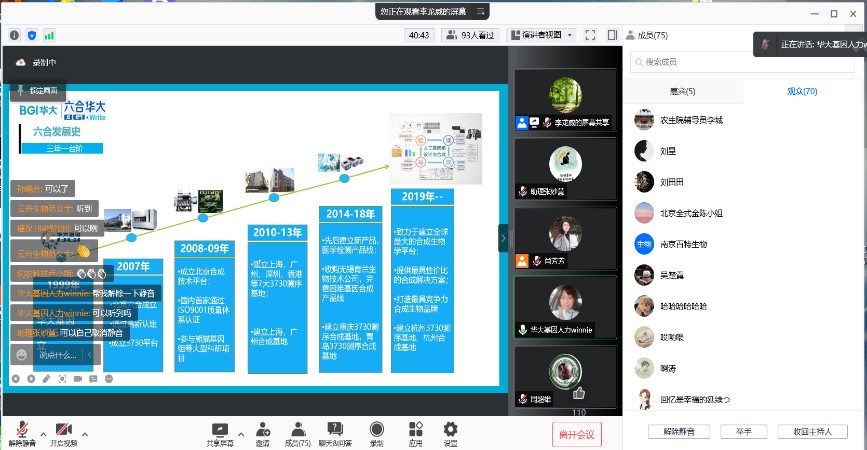Open the Apps (应用) icon
This screenshot has width=867, height=450.
click(415, 431)
